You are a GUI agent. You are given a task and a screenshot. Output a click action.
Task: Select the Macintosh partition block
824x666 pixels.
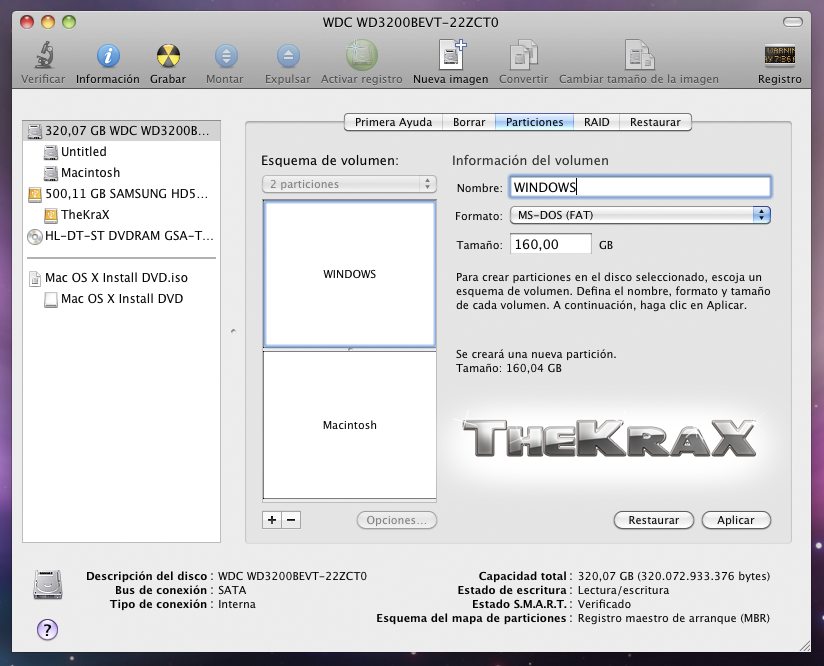[x=349, y=425]
